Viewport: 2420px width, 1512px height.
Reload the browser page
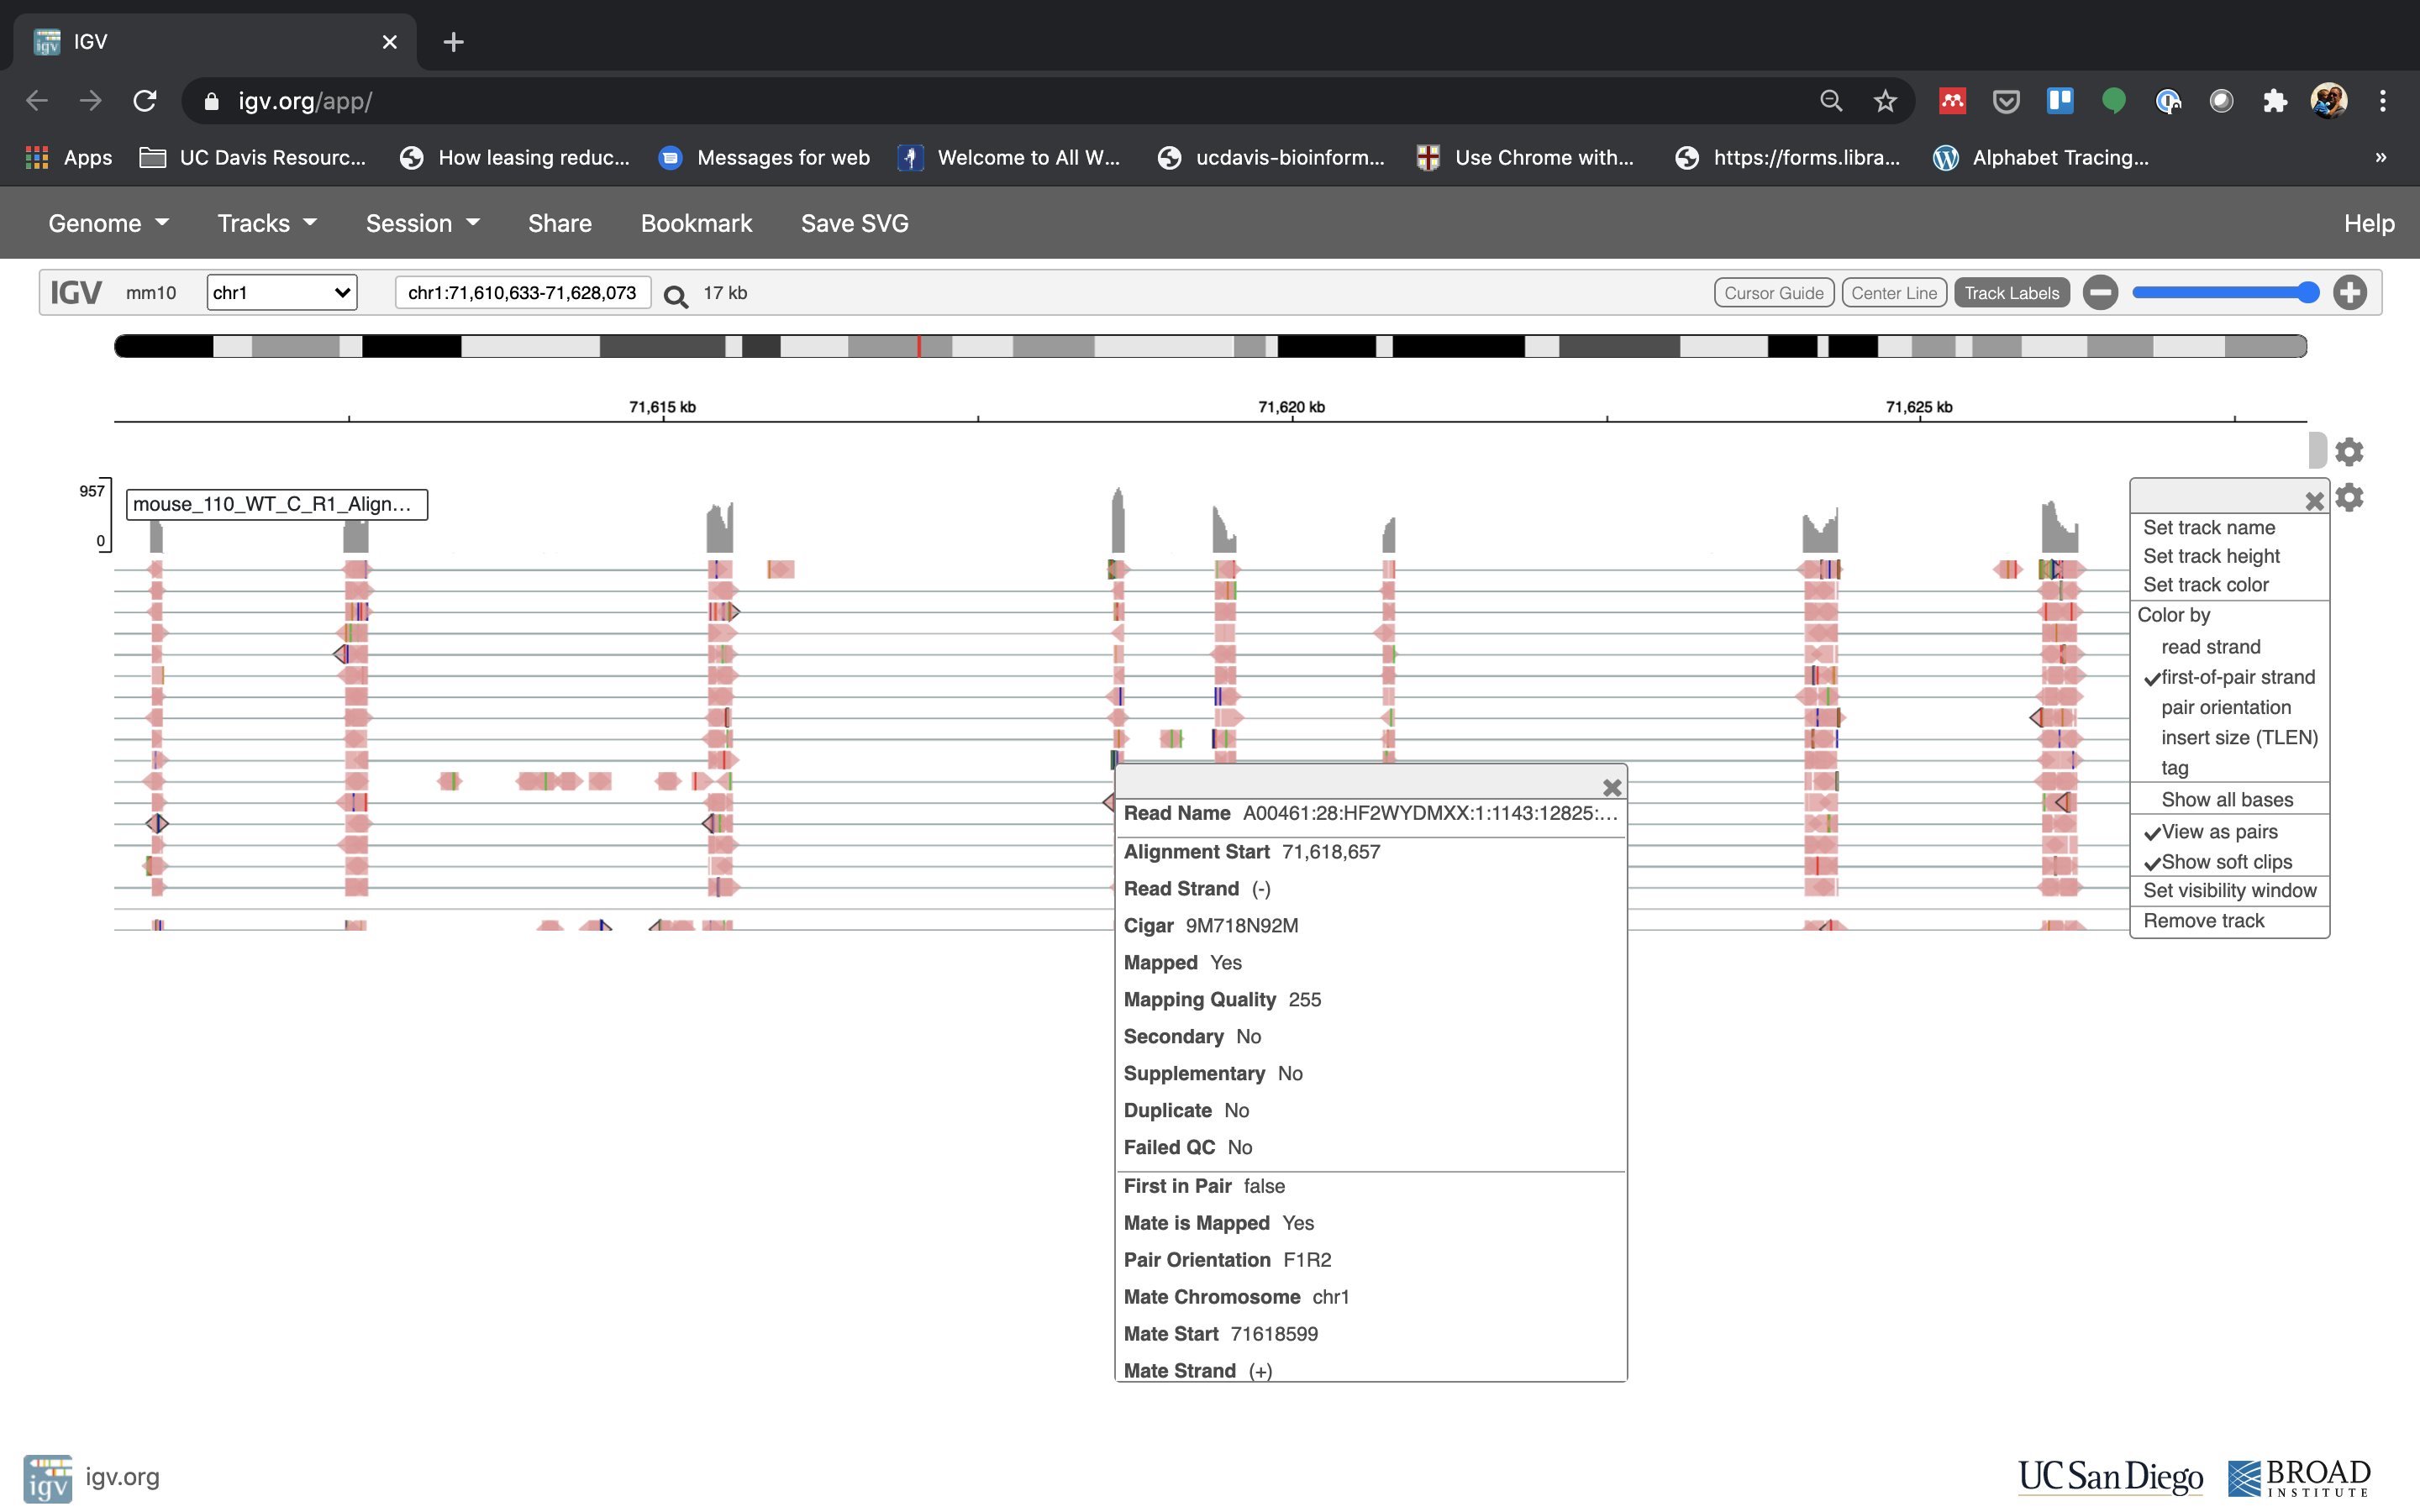(145, 101)
